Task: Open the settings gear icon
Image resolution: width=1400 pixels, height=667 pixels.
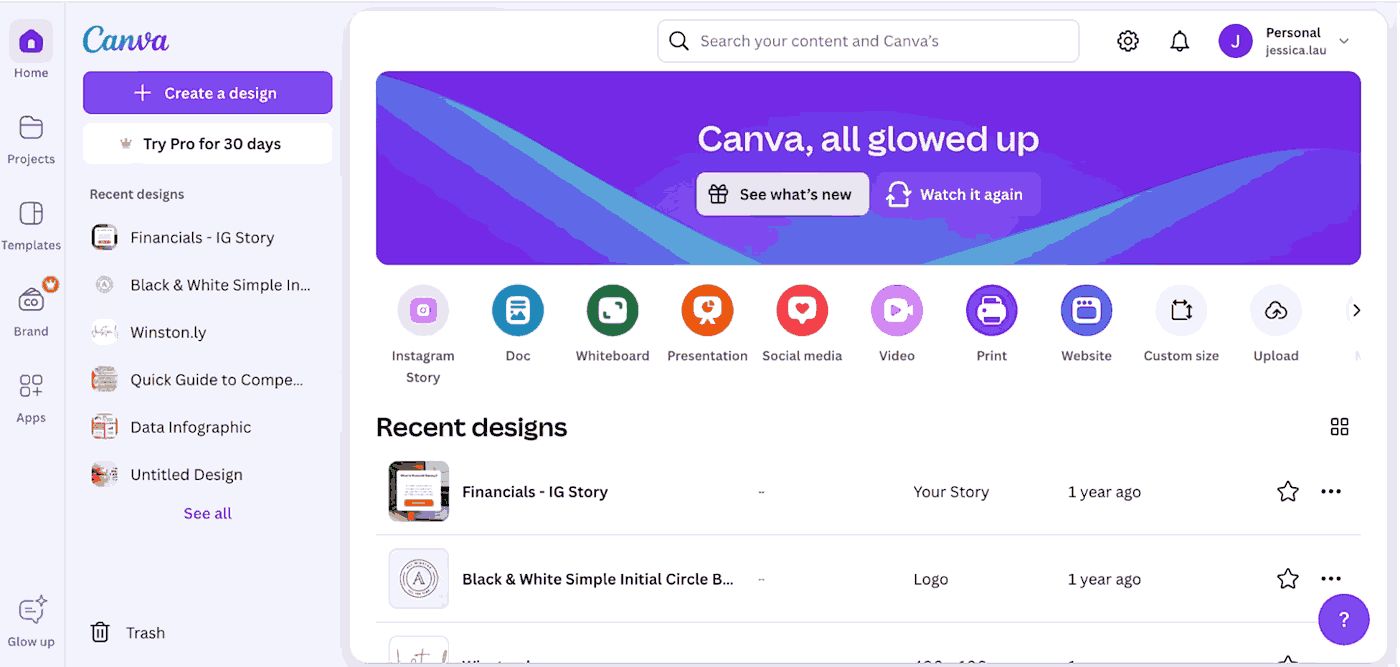Action: pos(1128,41)
